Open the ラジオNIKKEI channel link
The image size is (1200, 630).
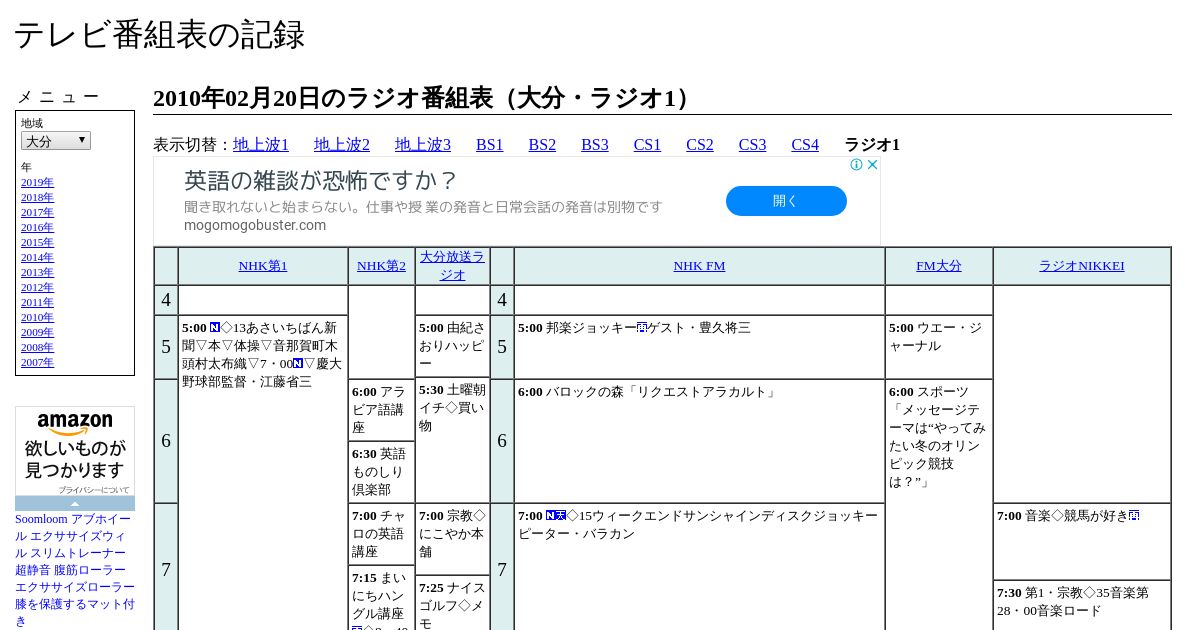point(1081,266)
